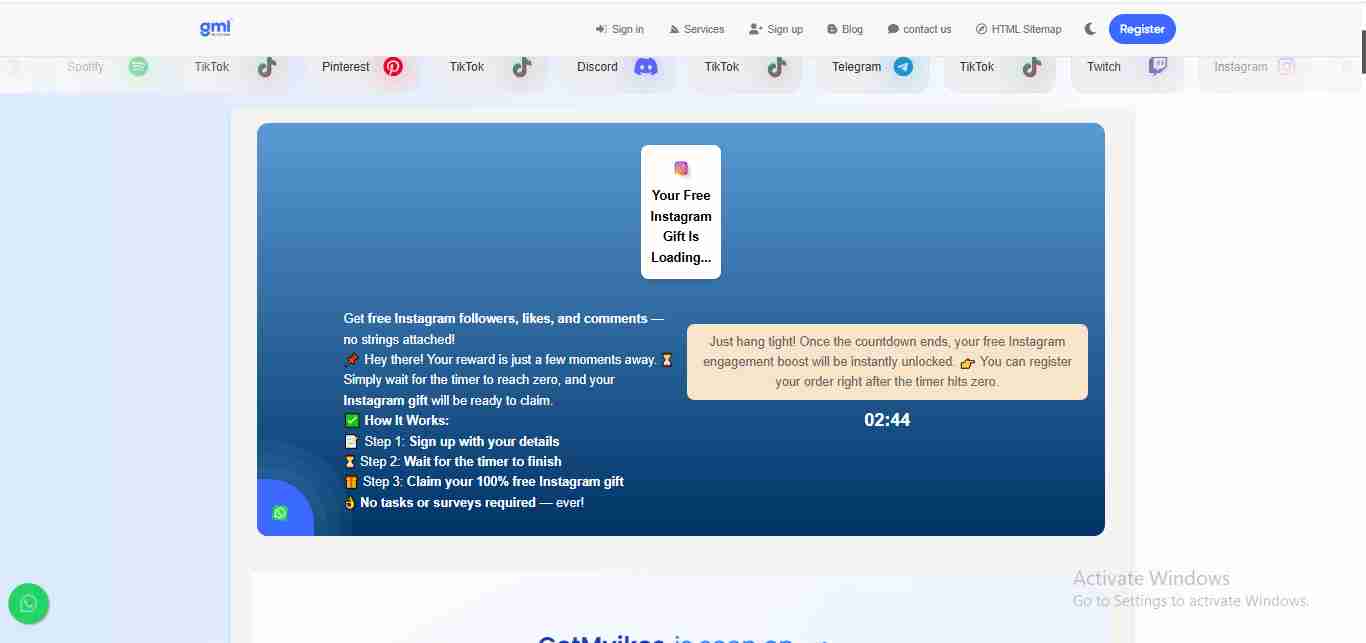Open the Services menu item
The image size is (1366, 643).
[x=696, y=29]
